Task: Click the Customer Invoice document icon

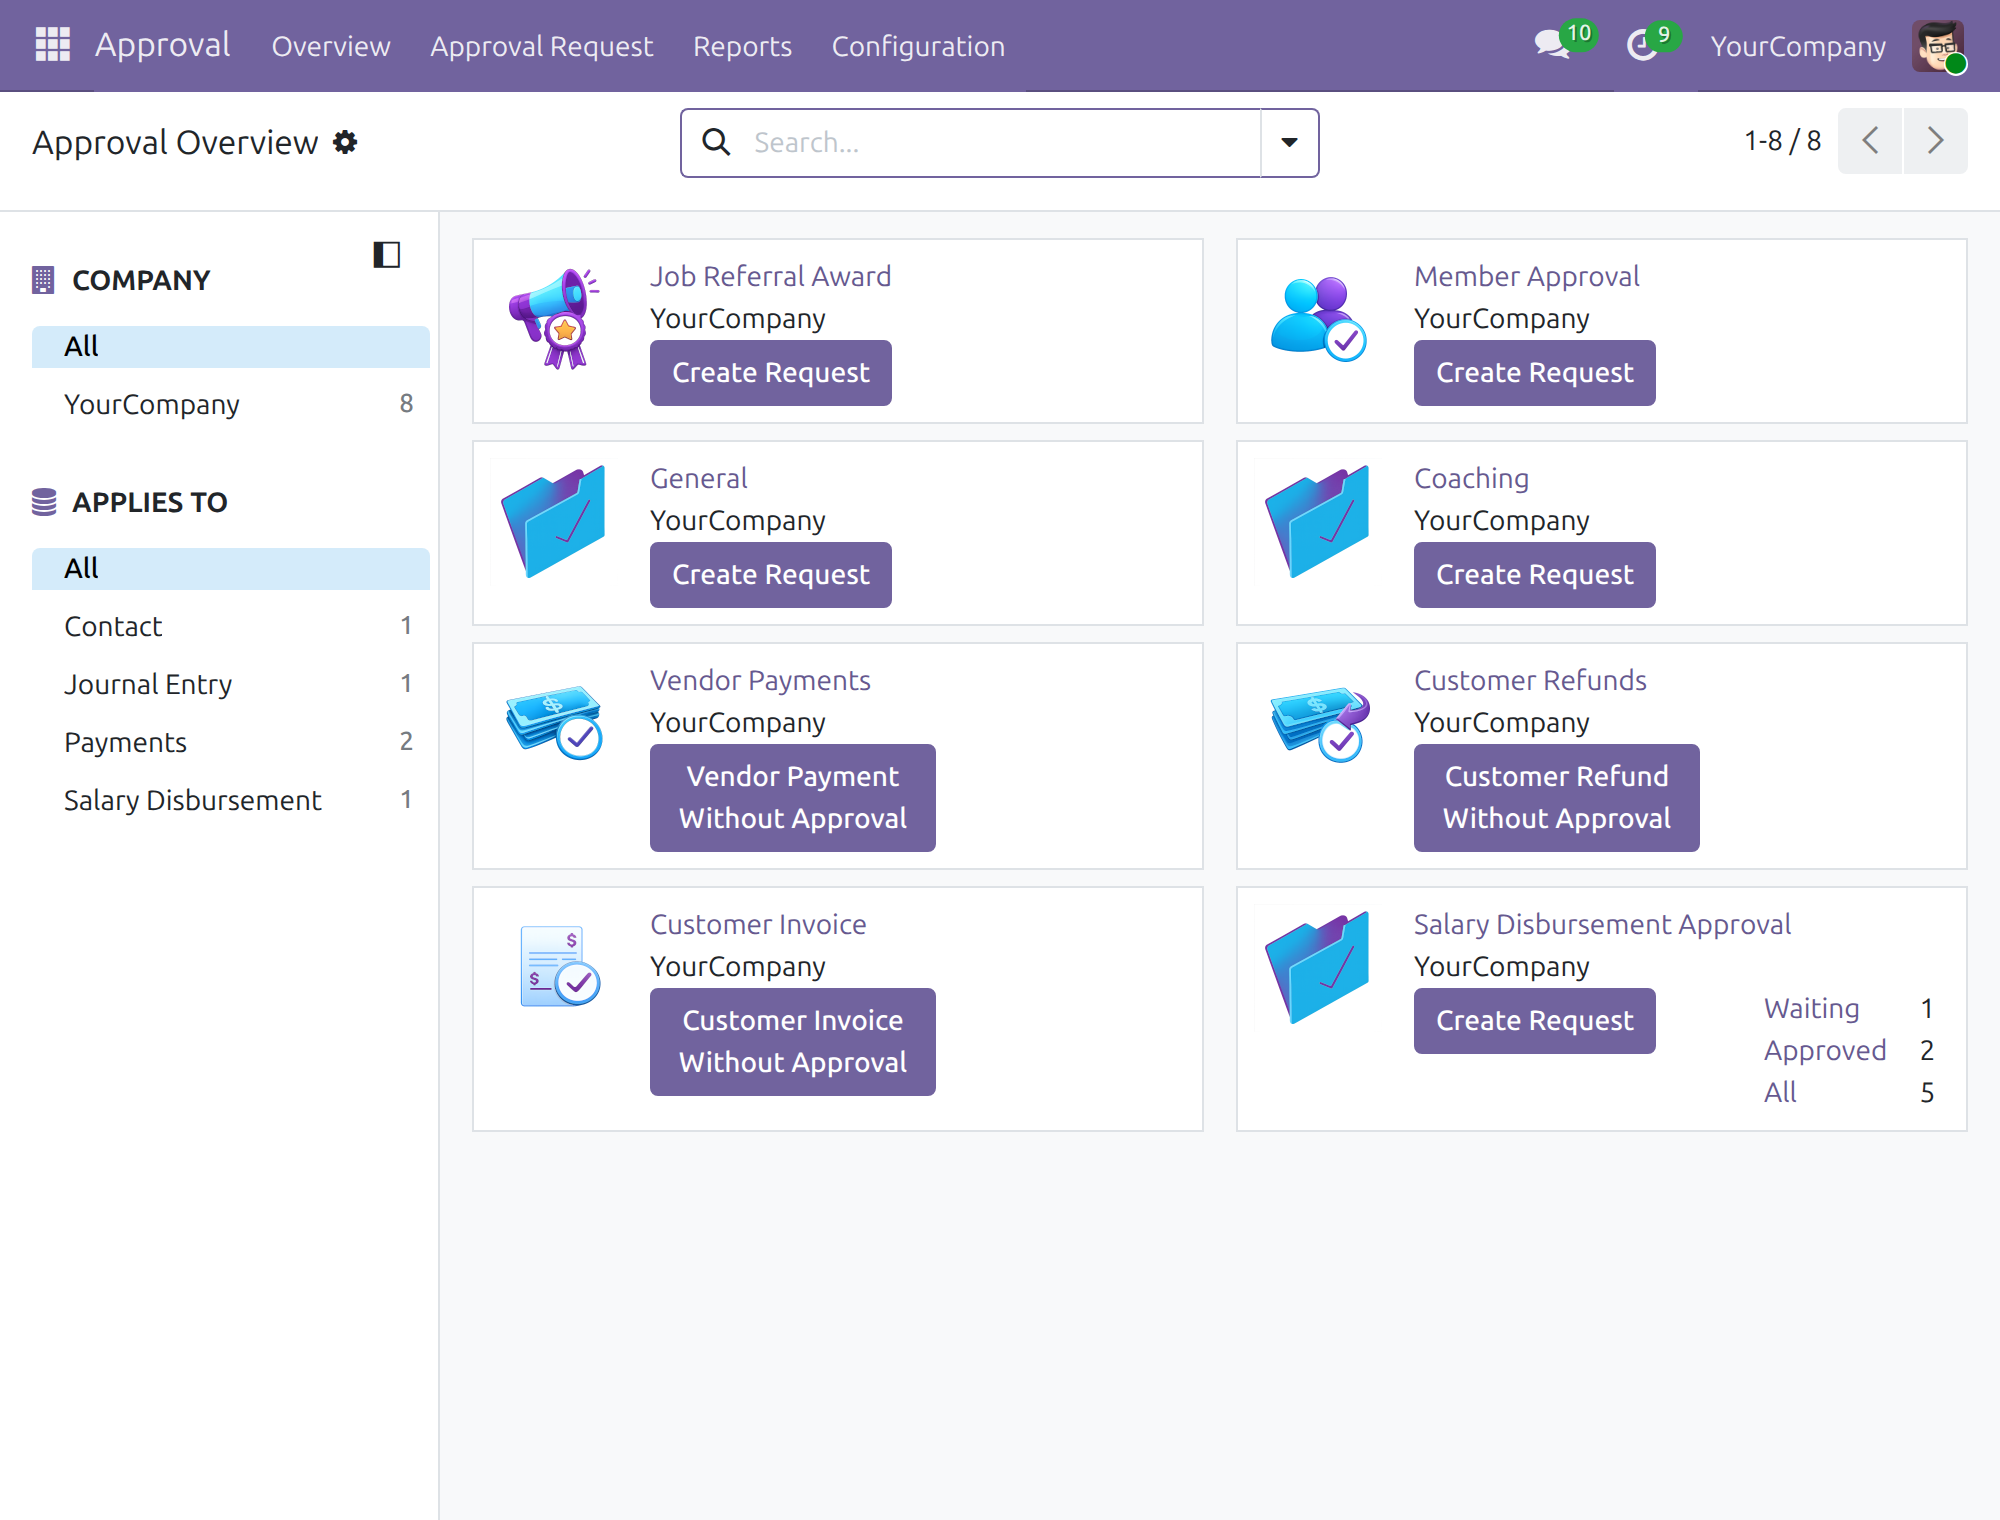Action: 559,966
